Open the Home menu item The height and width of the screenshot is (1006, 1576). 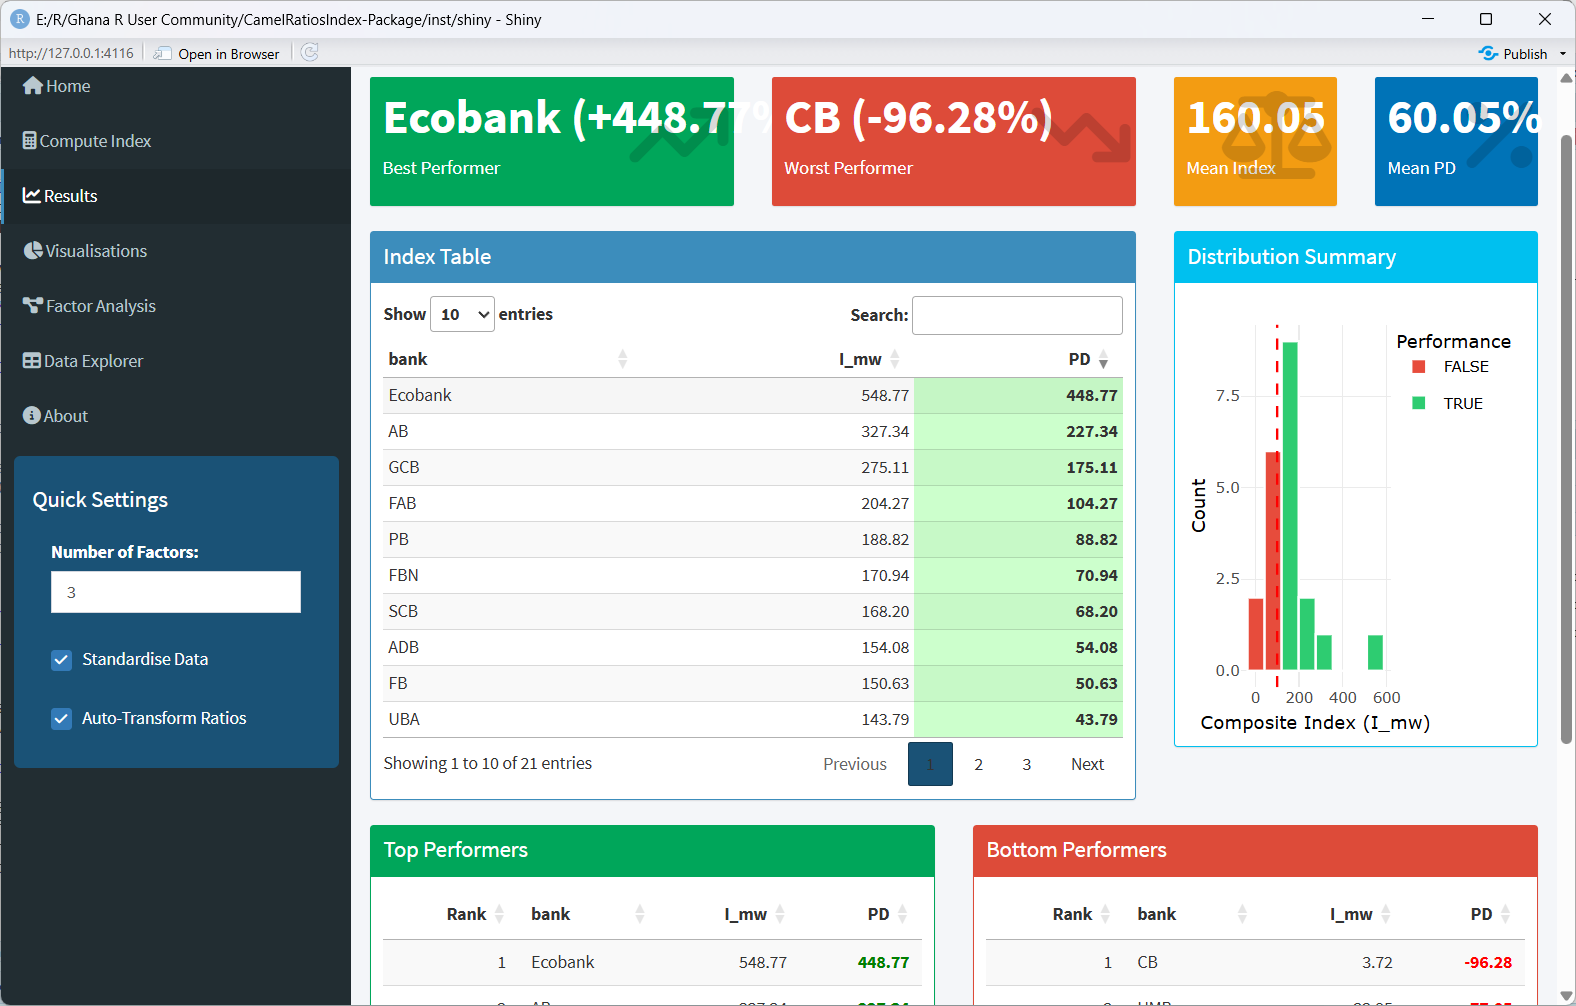176,86
